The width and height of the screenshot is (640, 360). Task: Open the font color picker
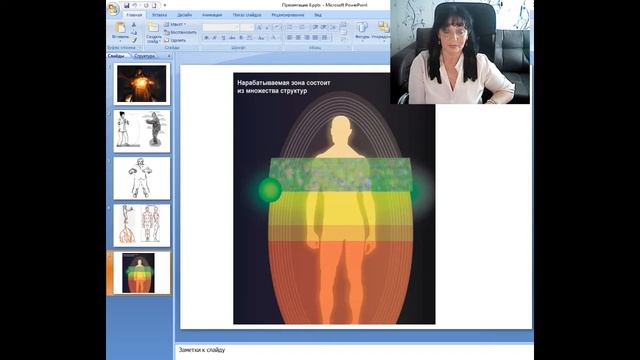[x=274, y=38]
